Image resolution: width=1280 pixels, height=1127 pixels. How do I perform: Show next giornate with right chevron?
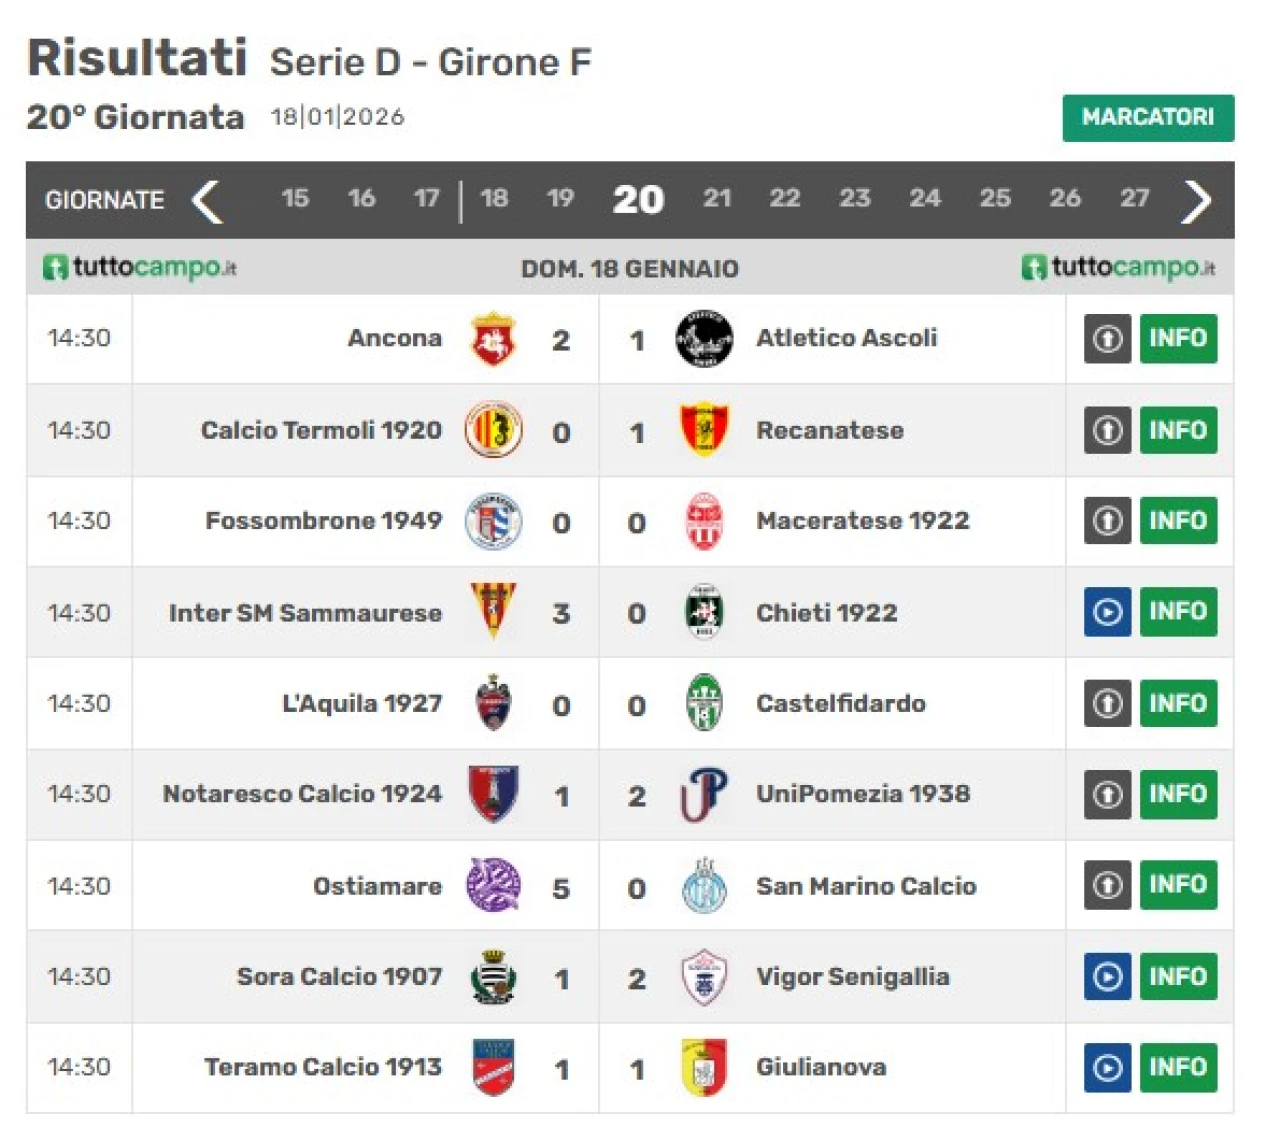pyautogui.click(x=1196, y=200)
